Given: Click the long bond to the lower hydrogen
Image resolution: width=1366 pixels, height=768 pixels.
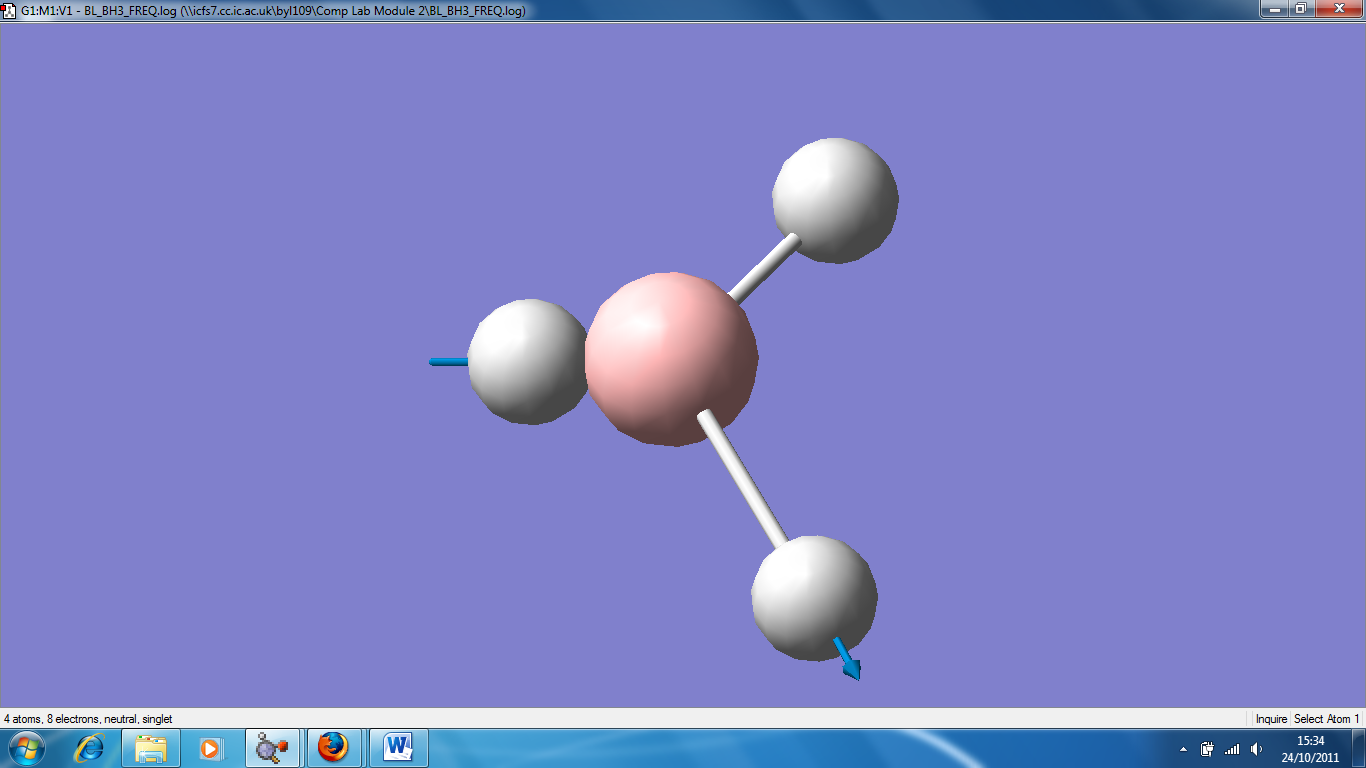Looking at the screenshot, I should (x=743, y=479).
